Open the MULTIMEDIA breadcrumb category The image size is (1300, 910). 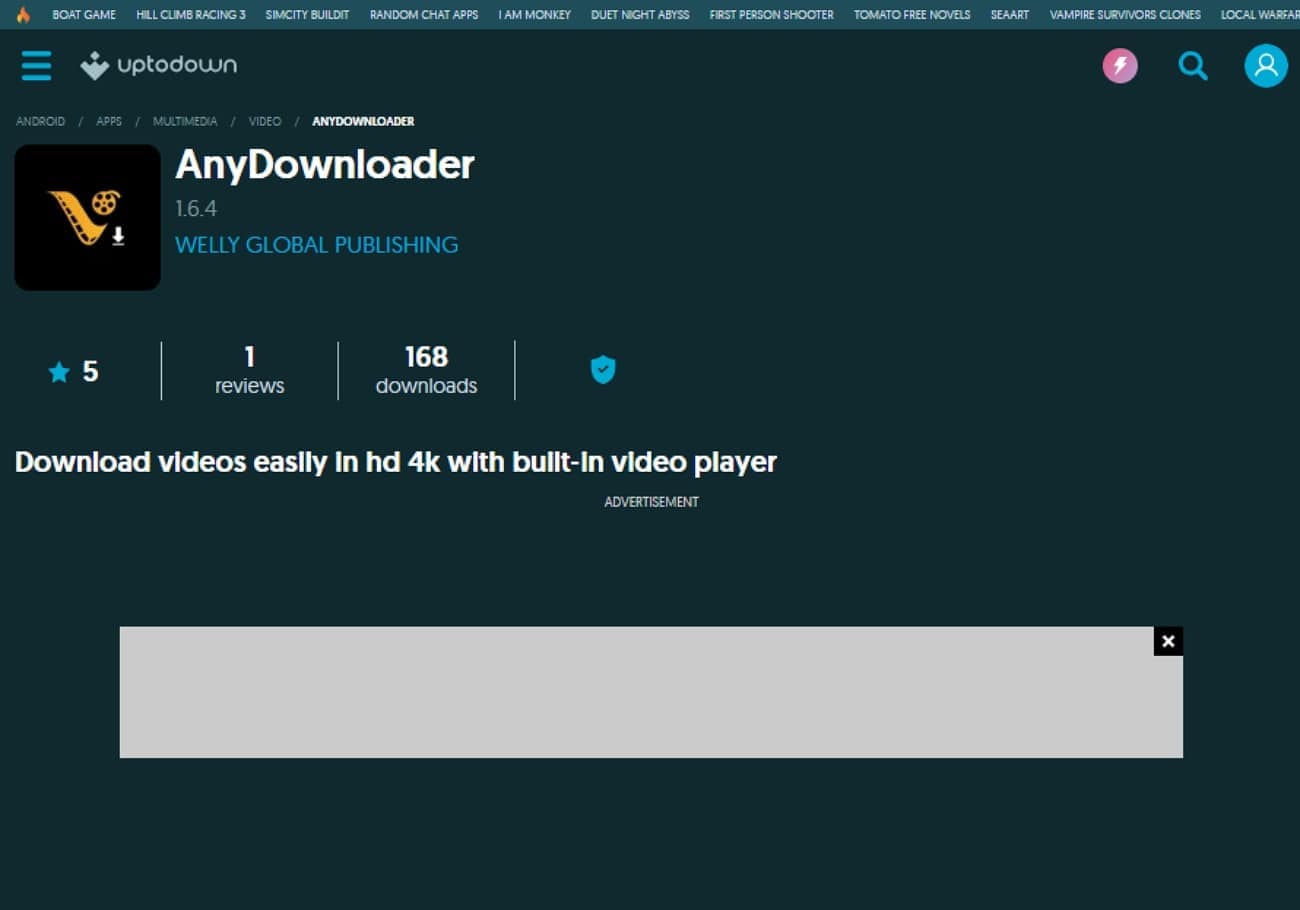pyautogui.click(x=184, y=121)
